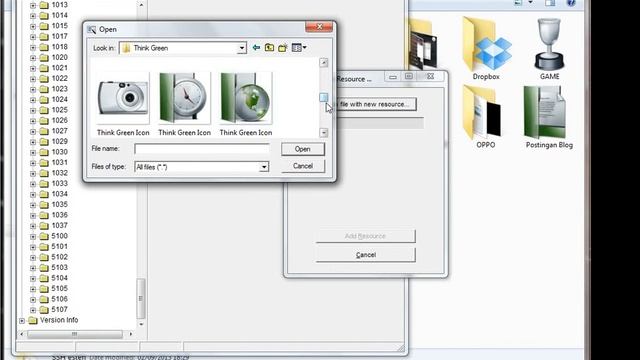The image size is (640, 360).
Task: Click Cancel in the Open dialog
Action: pyautogui.click(x=303, y=166)
